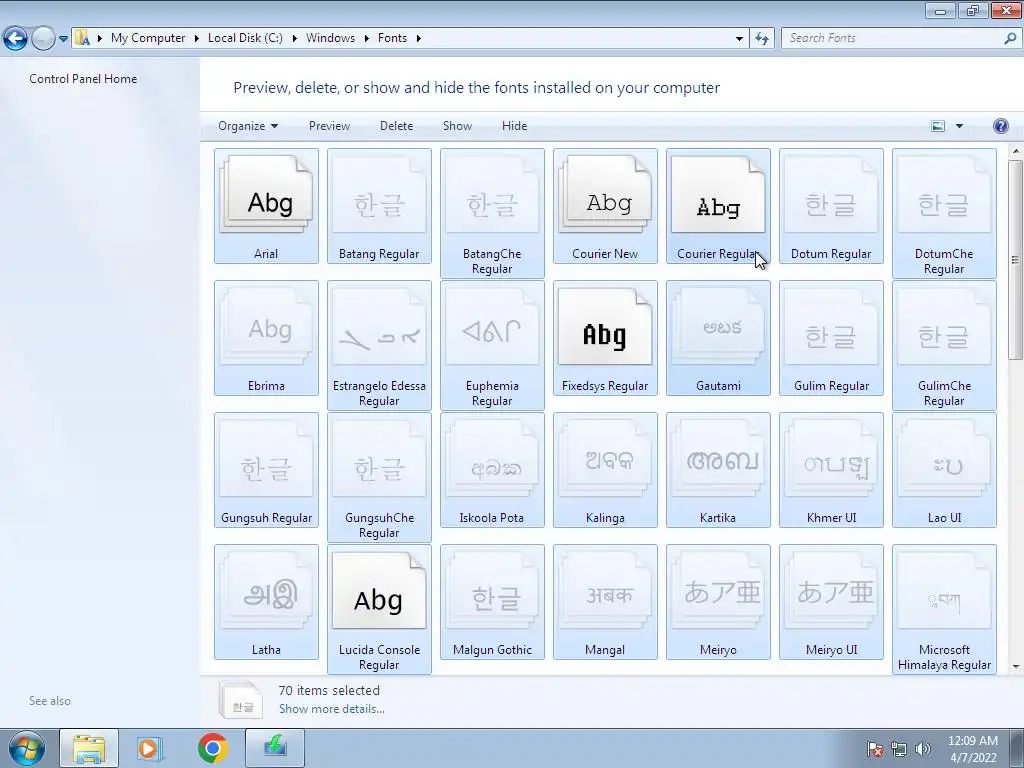Select the Fixedsys Regular font
The image size is (1024, 768).
click(x=605, y=338)
